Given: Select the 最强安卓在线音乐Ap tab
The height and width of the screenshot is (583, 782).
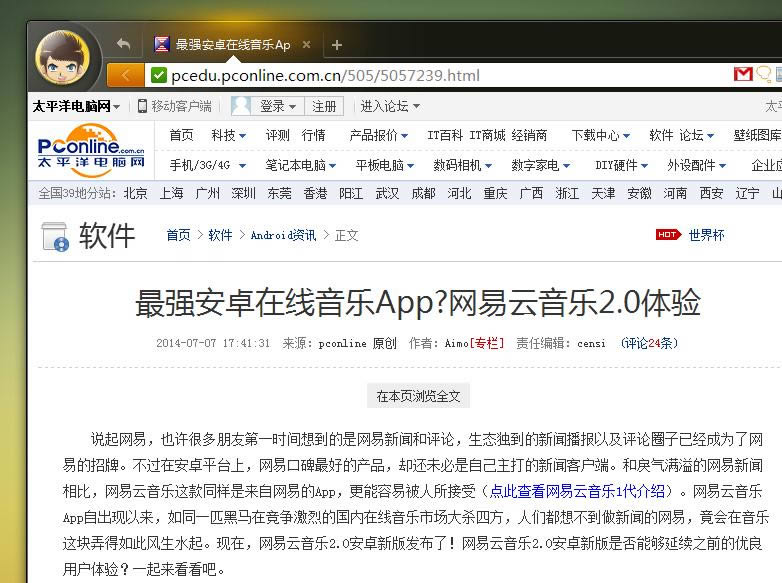Looking at the screenshot, I should tap(233, 44).
